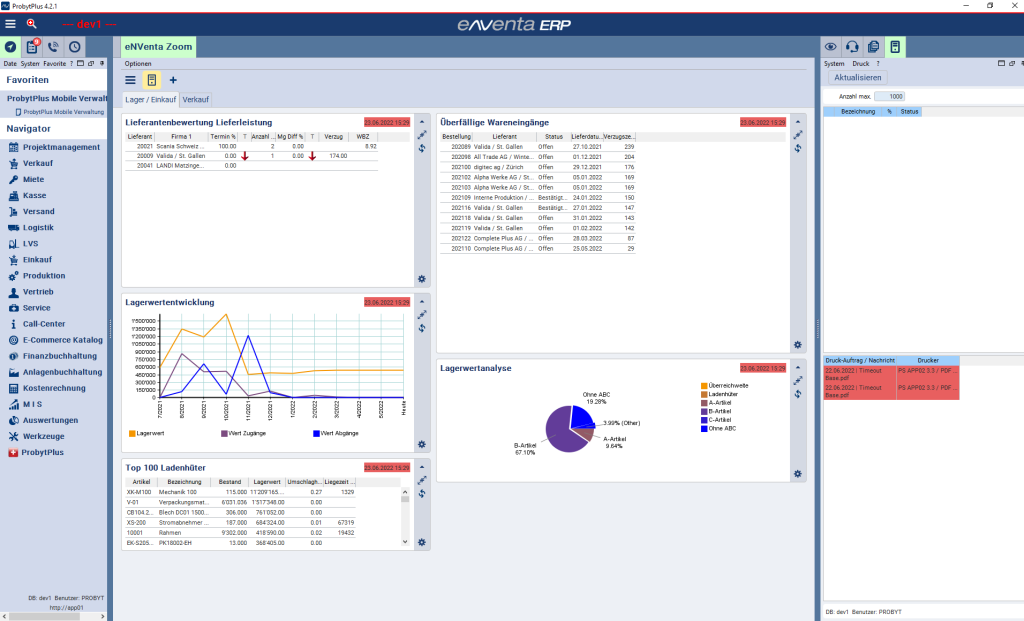Open the task list icon with red badge
The width and height of the screenshot is (1024, 621).
(x=32, y=47)
